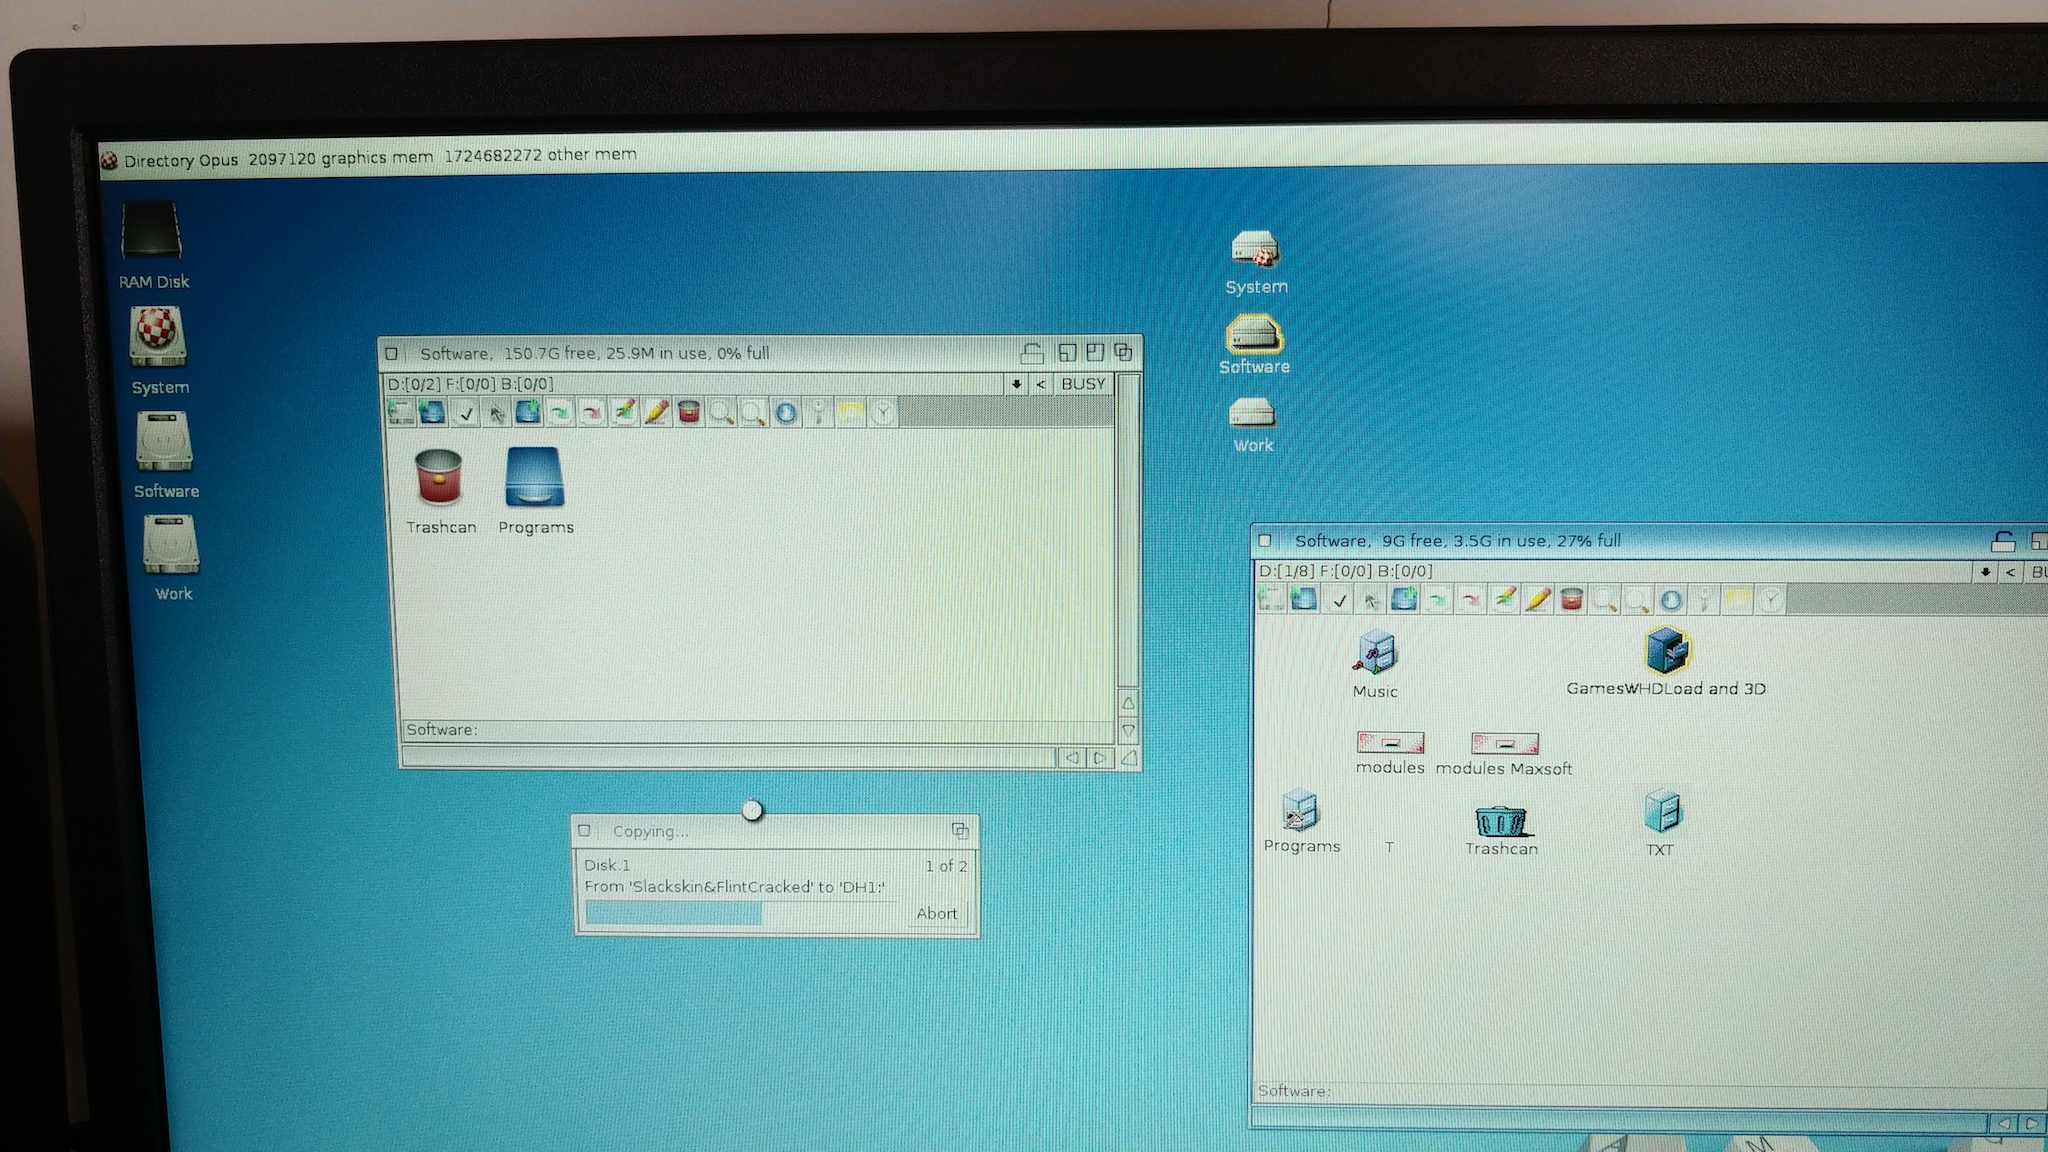Click the Software: path field in the right window
The image size is (2048, 1152).
pyautogui.click(x=1650, y=1091)
